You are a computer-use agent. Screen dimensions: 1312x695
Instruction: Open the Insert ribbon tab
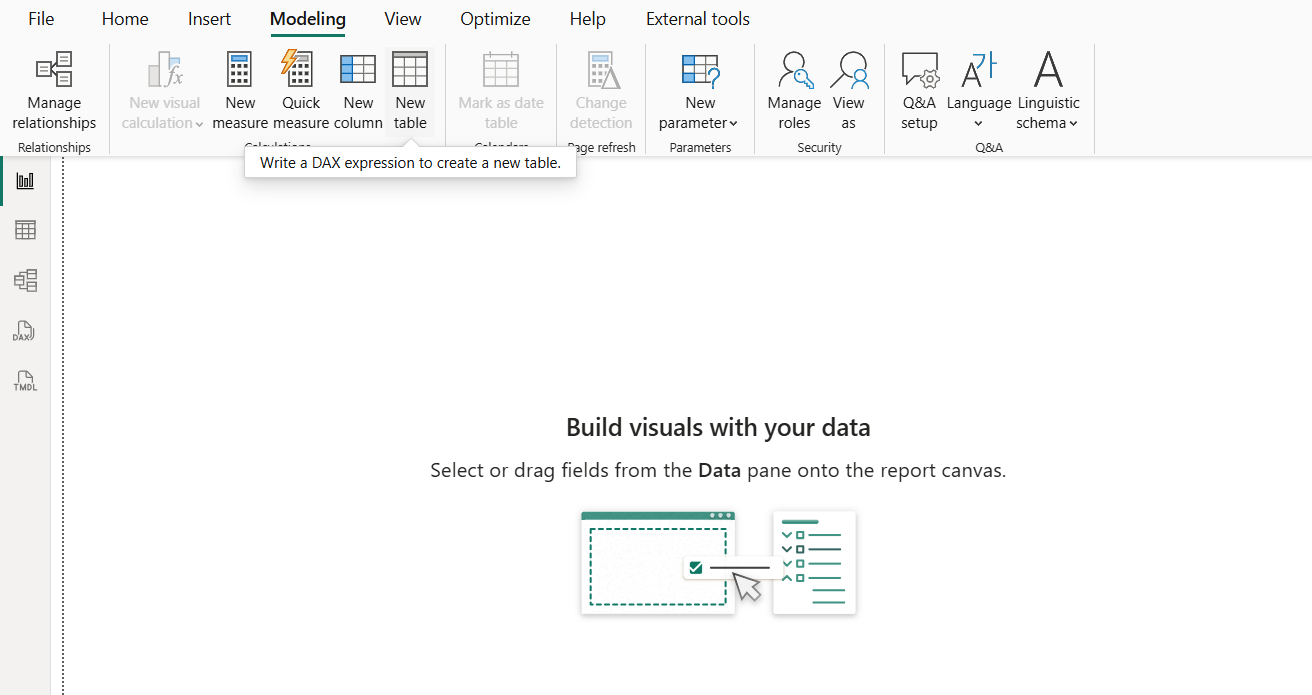(x=209, y=19)
